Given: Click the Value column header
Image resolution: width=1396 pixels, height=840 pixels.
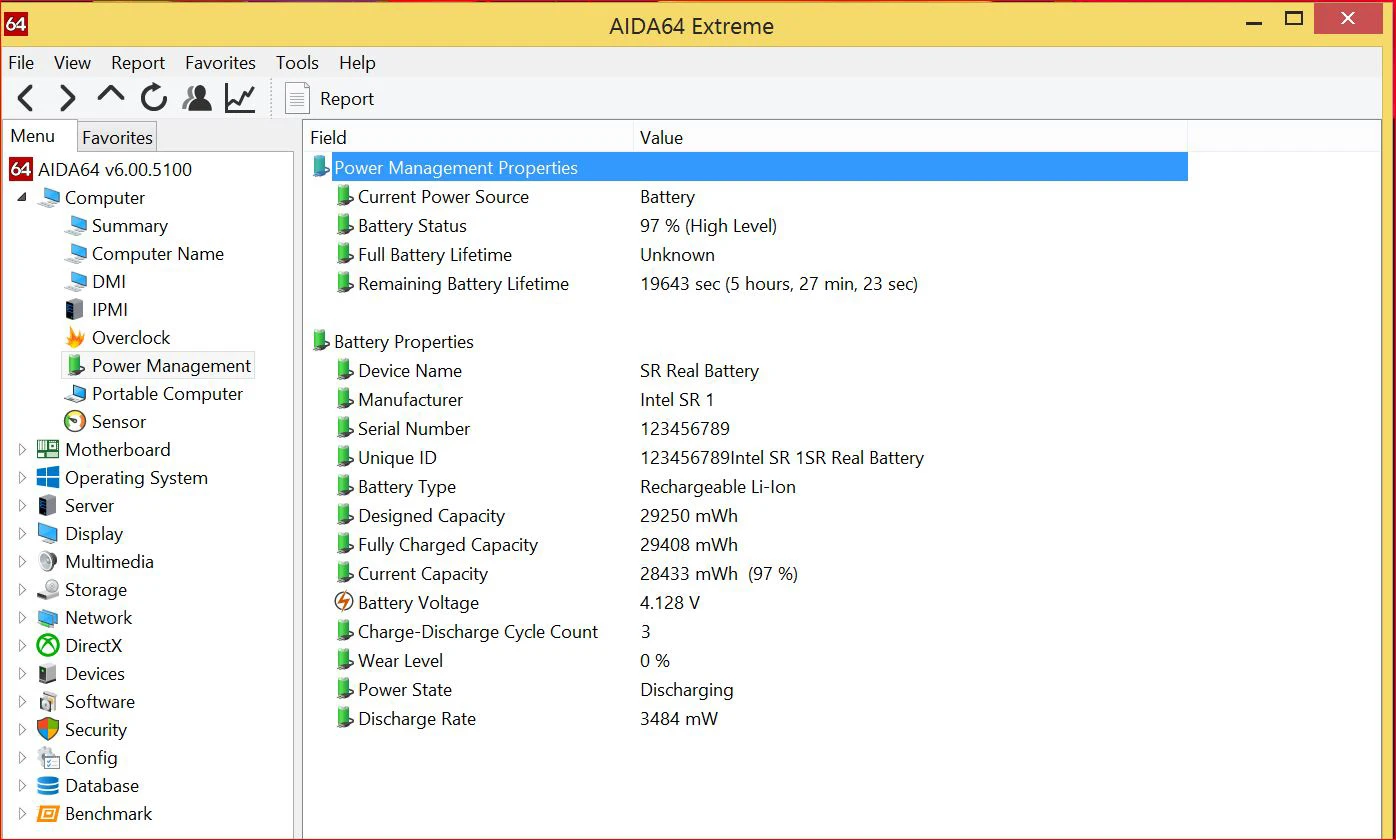Looking at the screenshot, I should point(910,138).
